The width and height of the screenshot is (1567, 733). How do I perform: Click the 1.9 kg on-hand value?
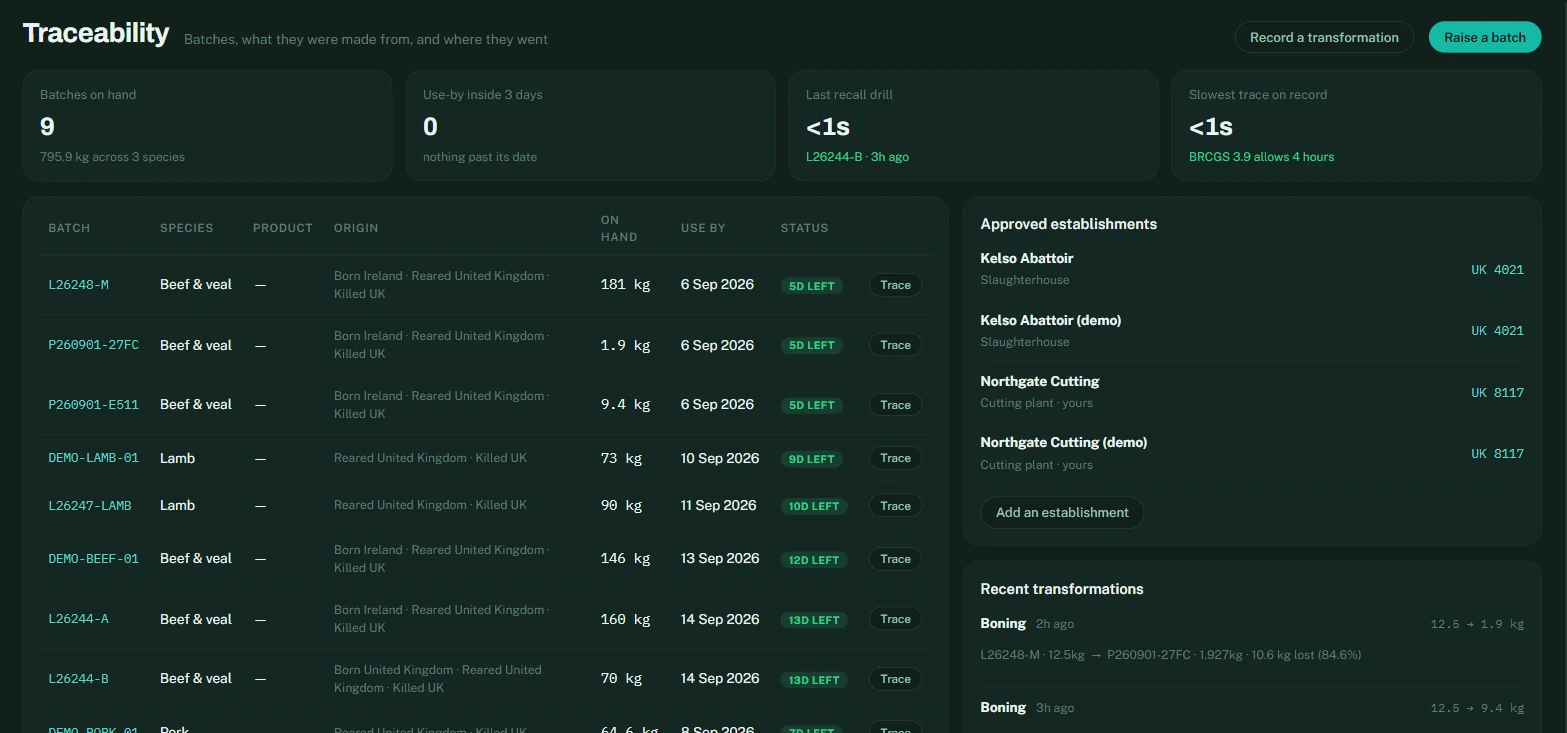tap(625, 345)
